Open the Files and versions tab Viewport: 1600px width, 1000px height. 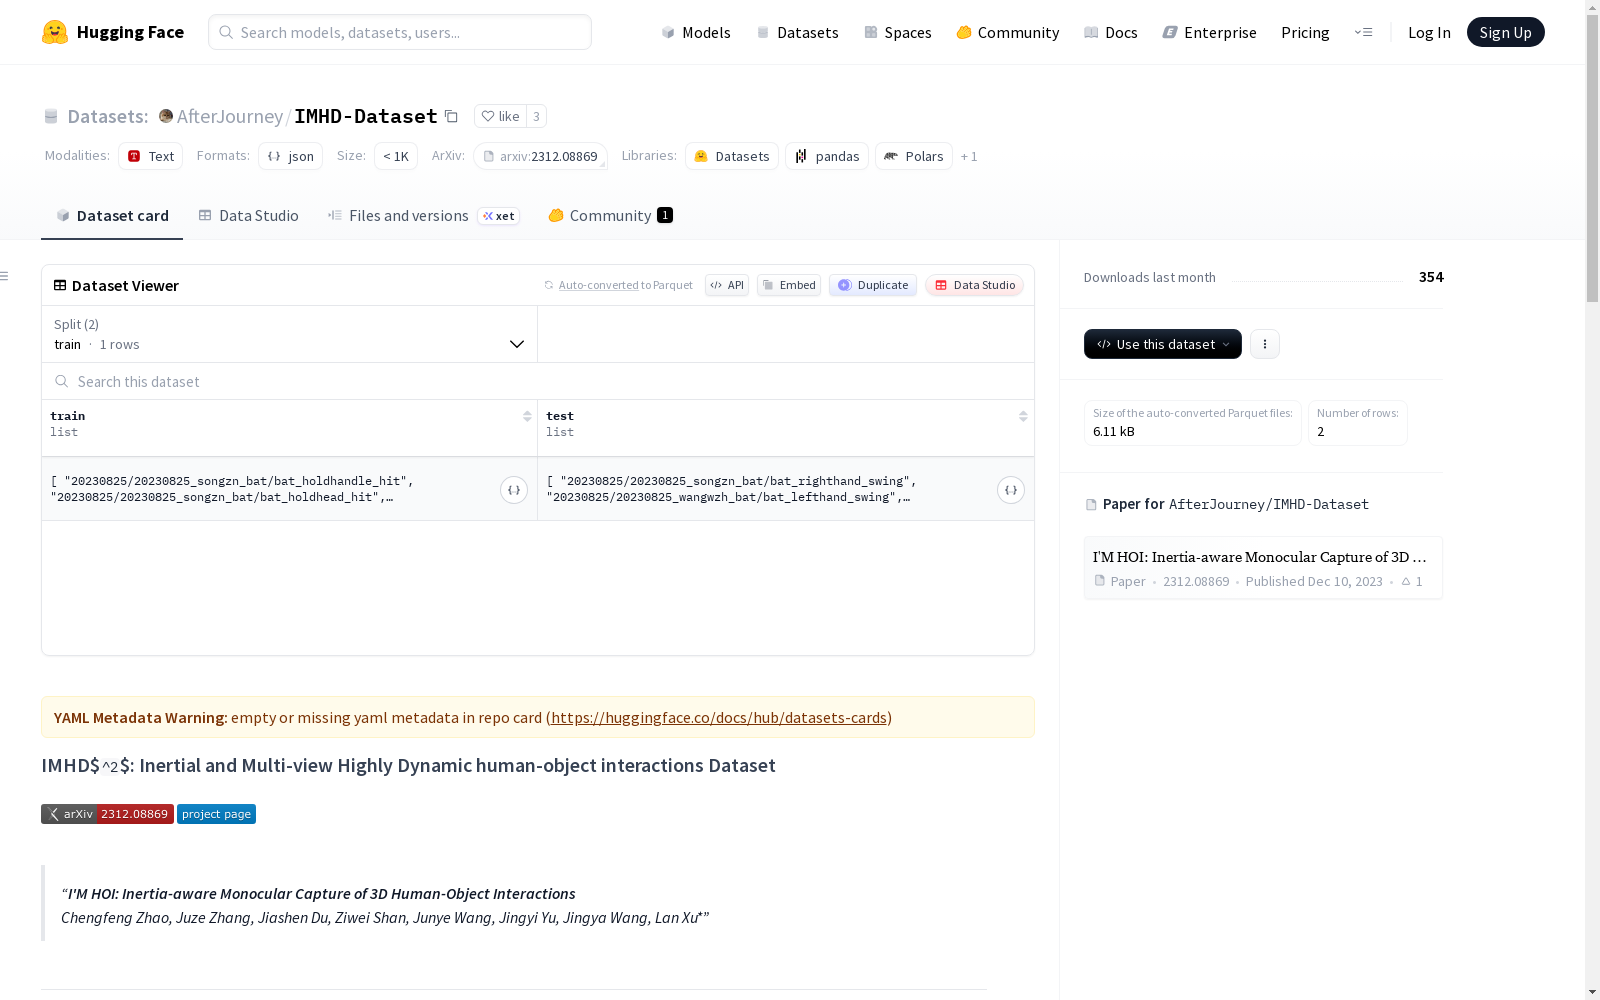point(423,216)
